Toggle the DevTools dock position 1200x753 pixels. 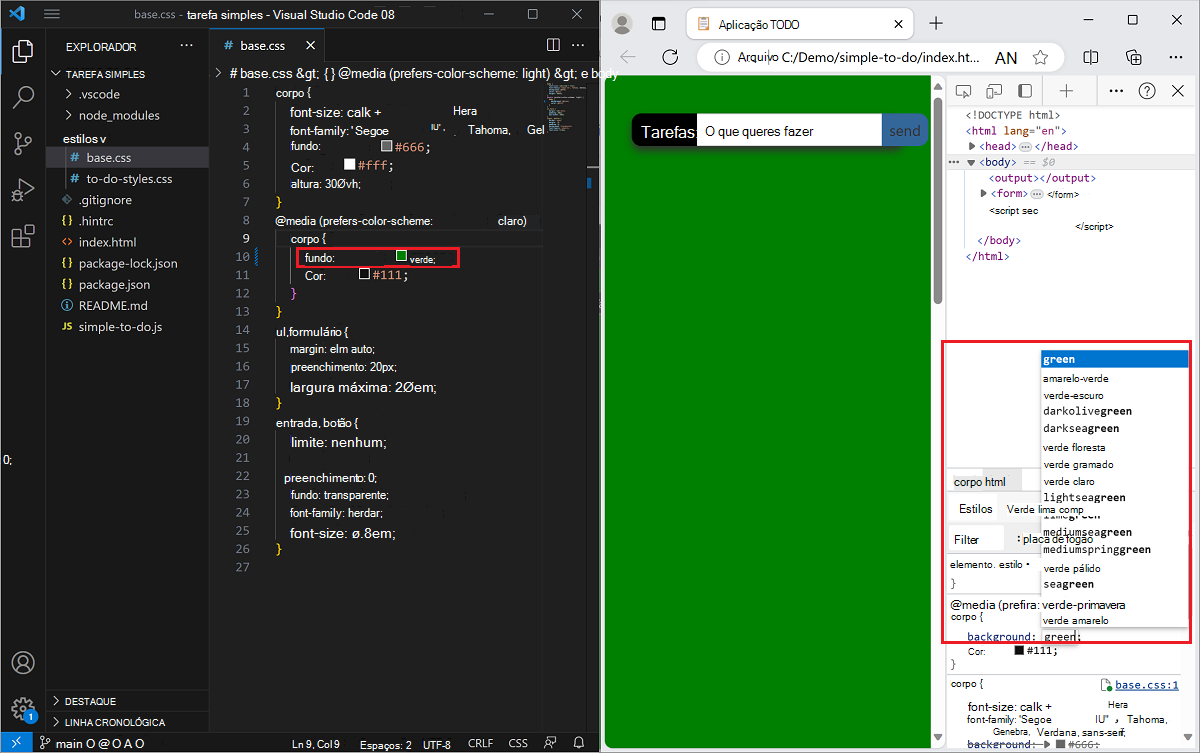pyautogui.click(x=1024, y=90)
